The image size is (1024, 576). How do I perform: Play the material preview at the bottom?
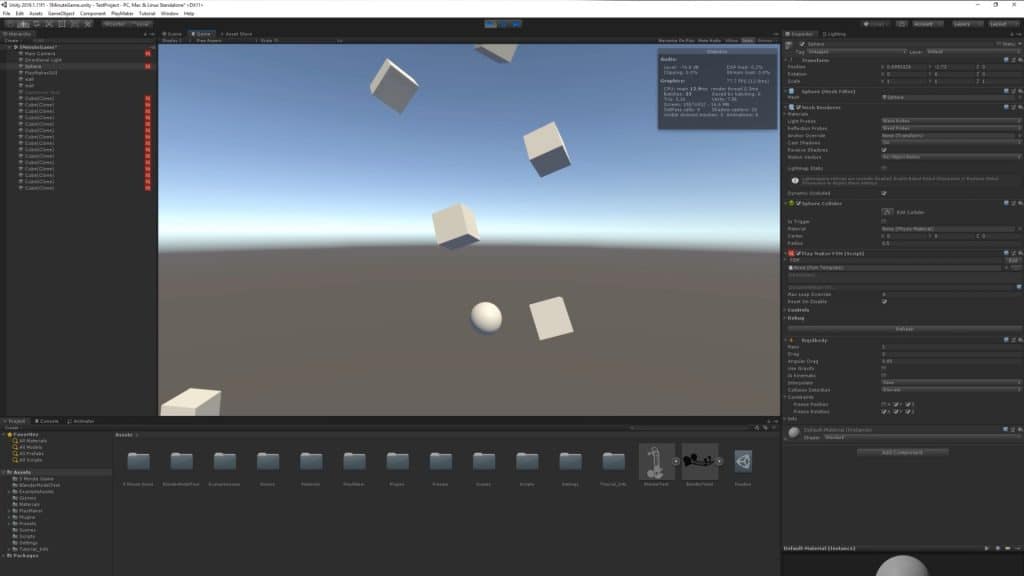tap(986, 549)
